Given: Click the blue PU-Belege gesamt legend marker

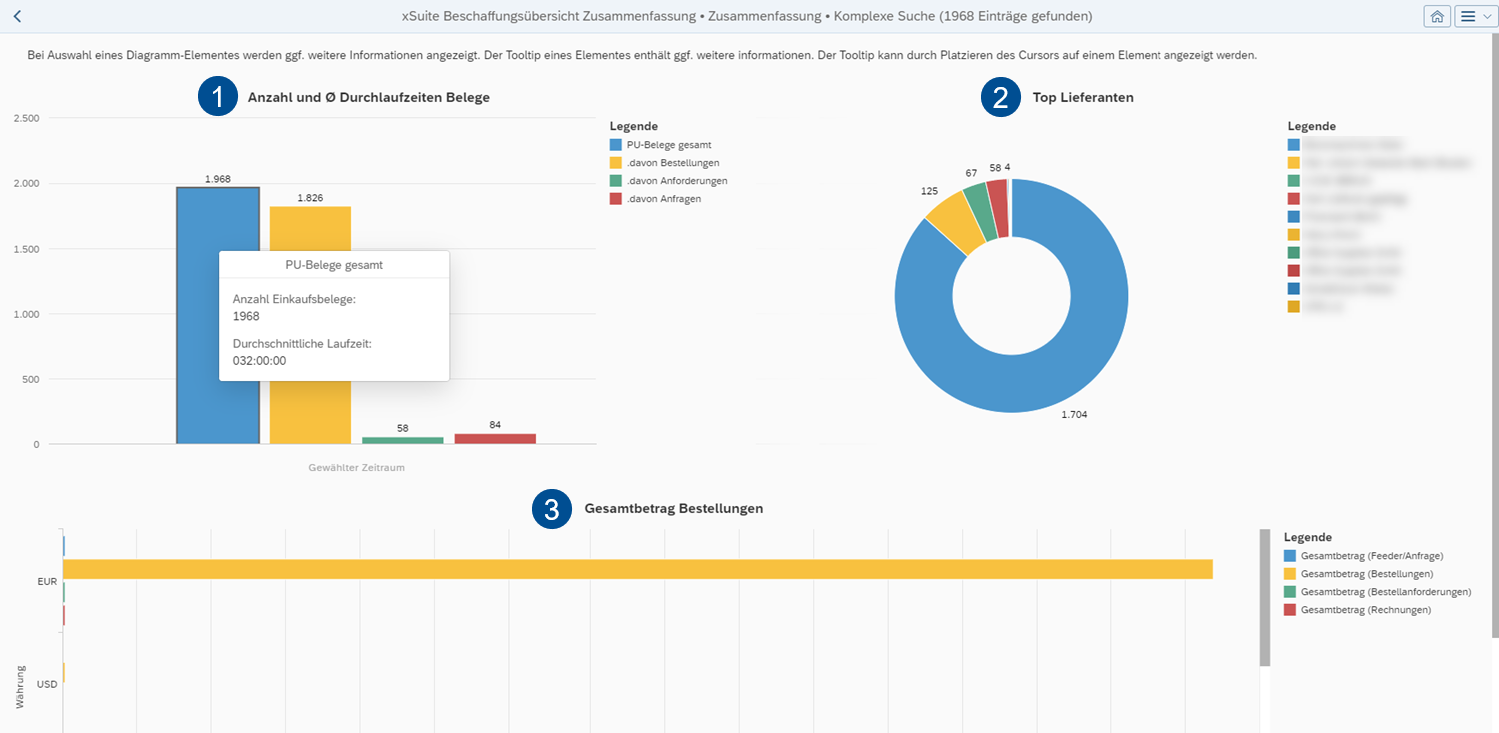Looking at the screenshot, I should [x=615, y=144].
